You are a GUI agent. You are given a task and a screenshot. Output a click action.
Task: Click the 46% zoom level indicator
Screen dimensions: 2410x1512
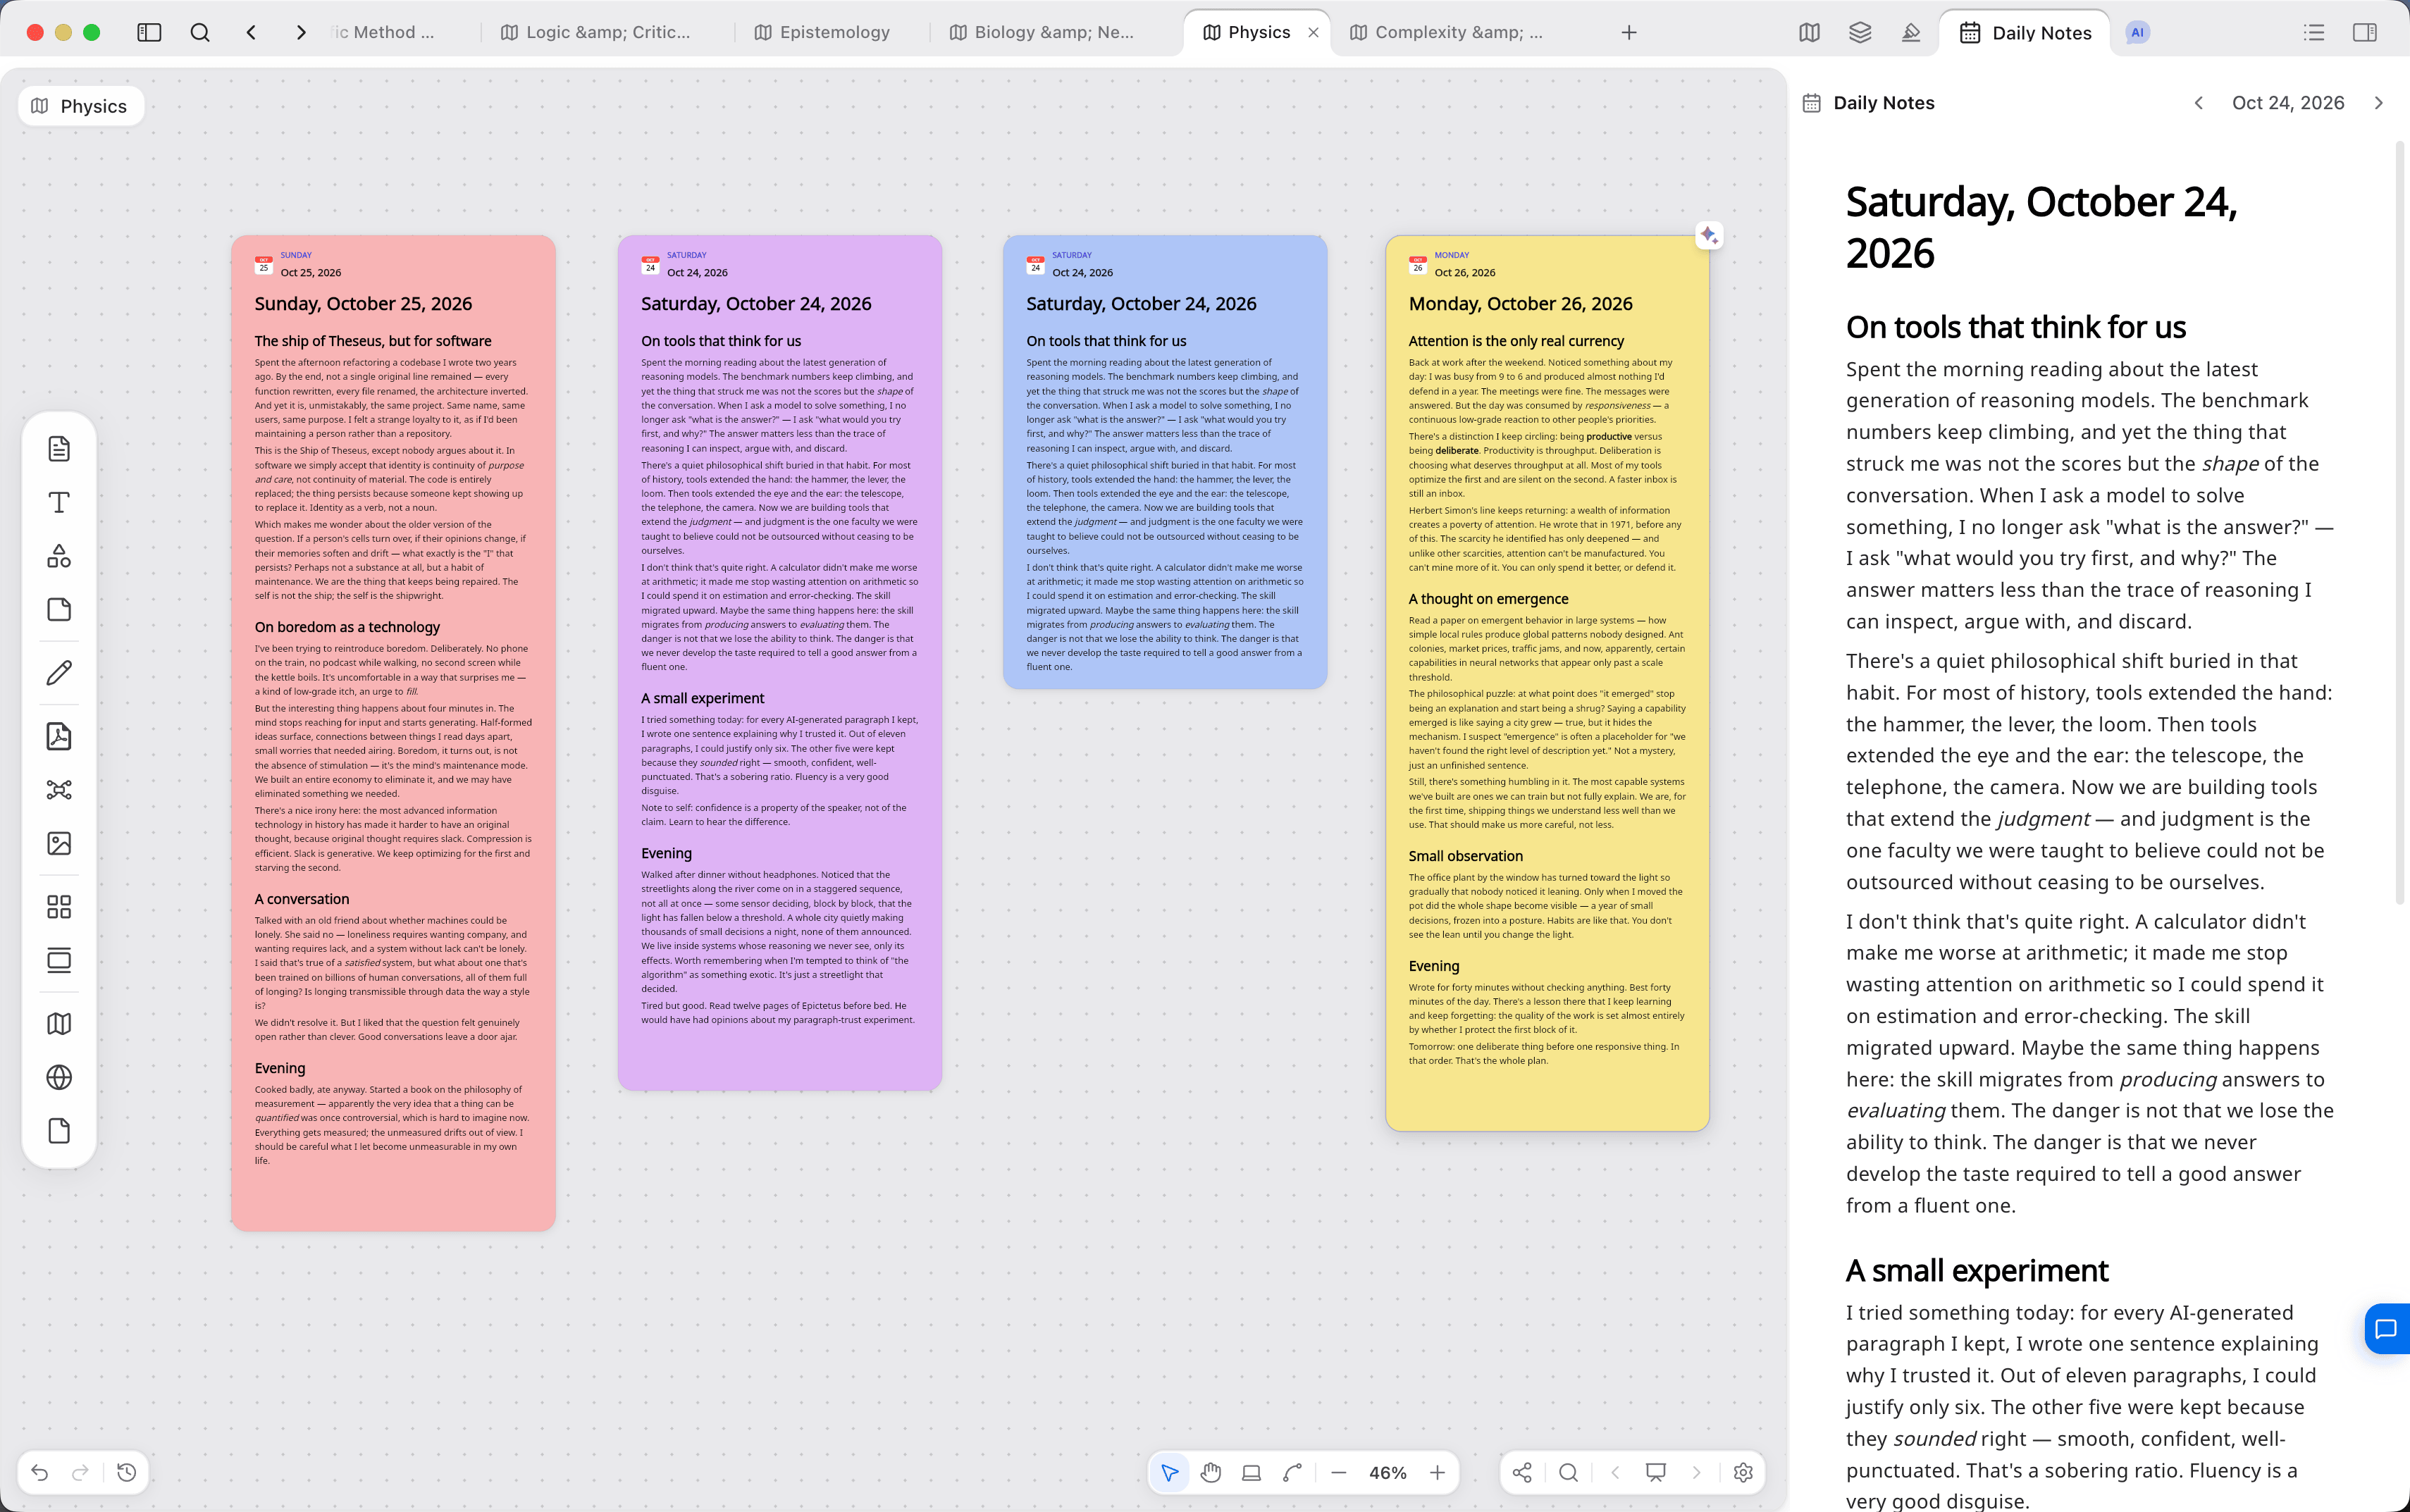[1388, 1472]
